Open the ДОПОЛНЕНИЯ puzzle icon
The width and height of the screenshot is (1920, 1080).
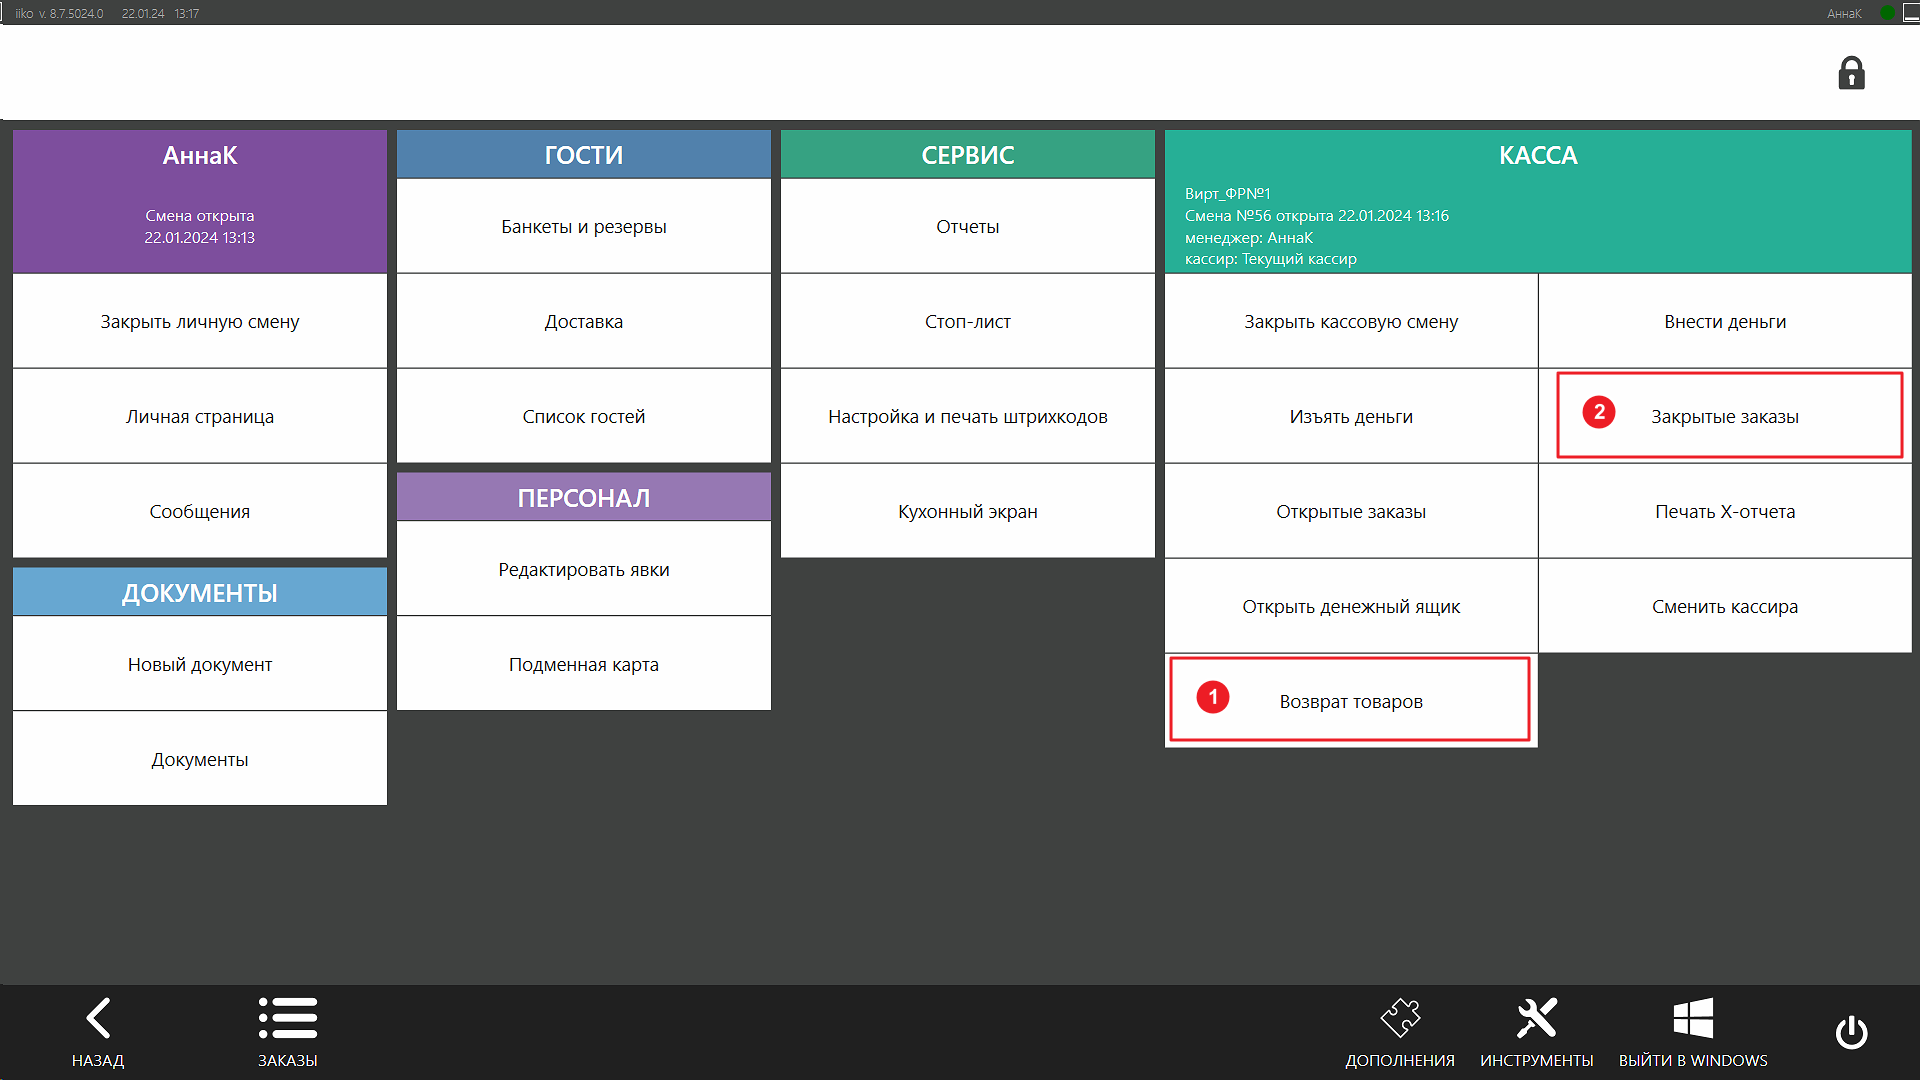pos(1400,1018)
